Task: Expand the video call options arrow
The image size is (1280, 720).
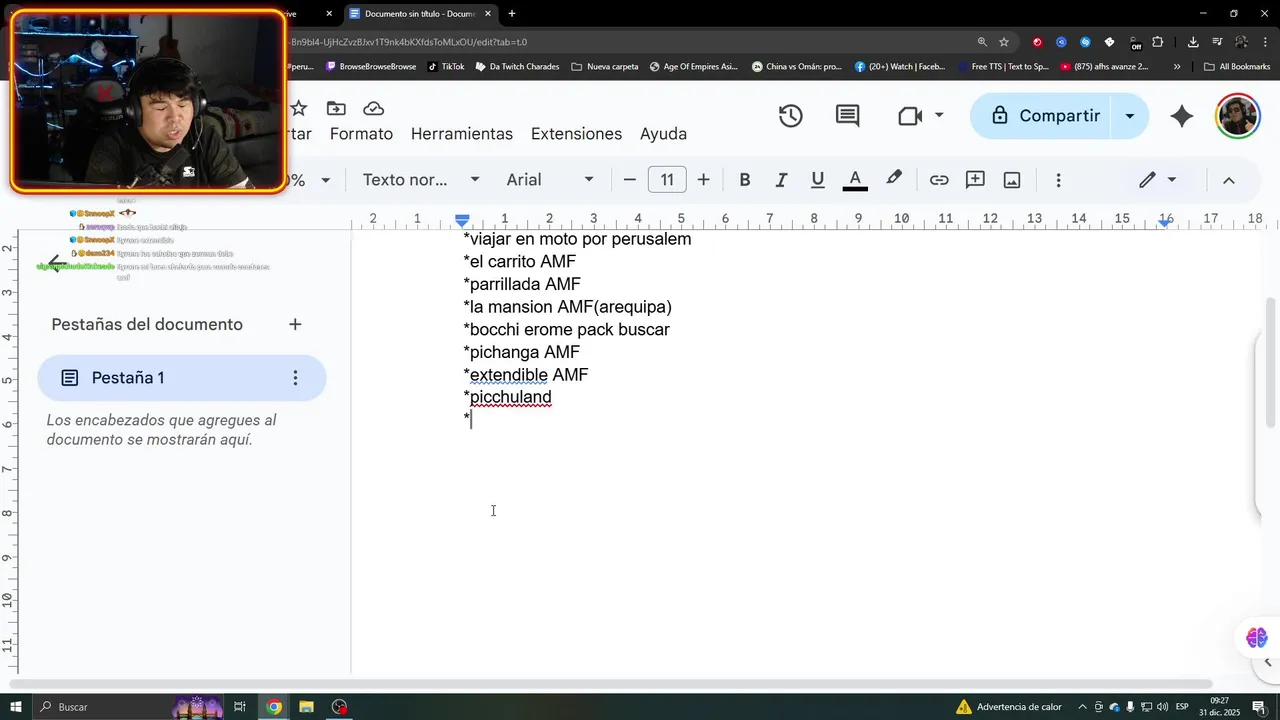Action: click(939, 116)
